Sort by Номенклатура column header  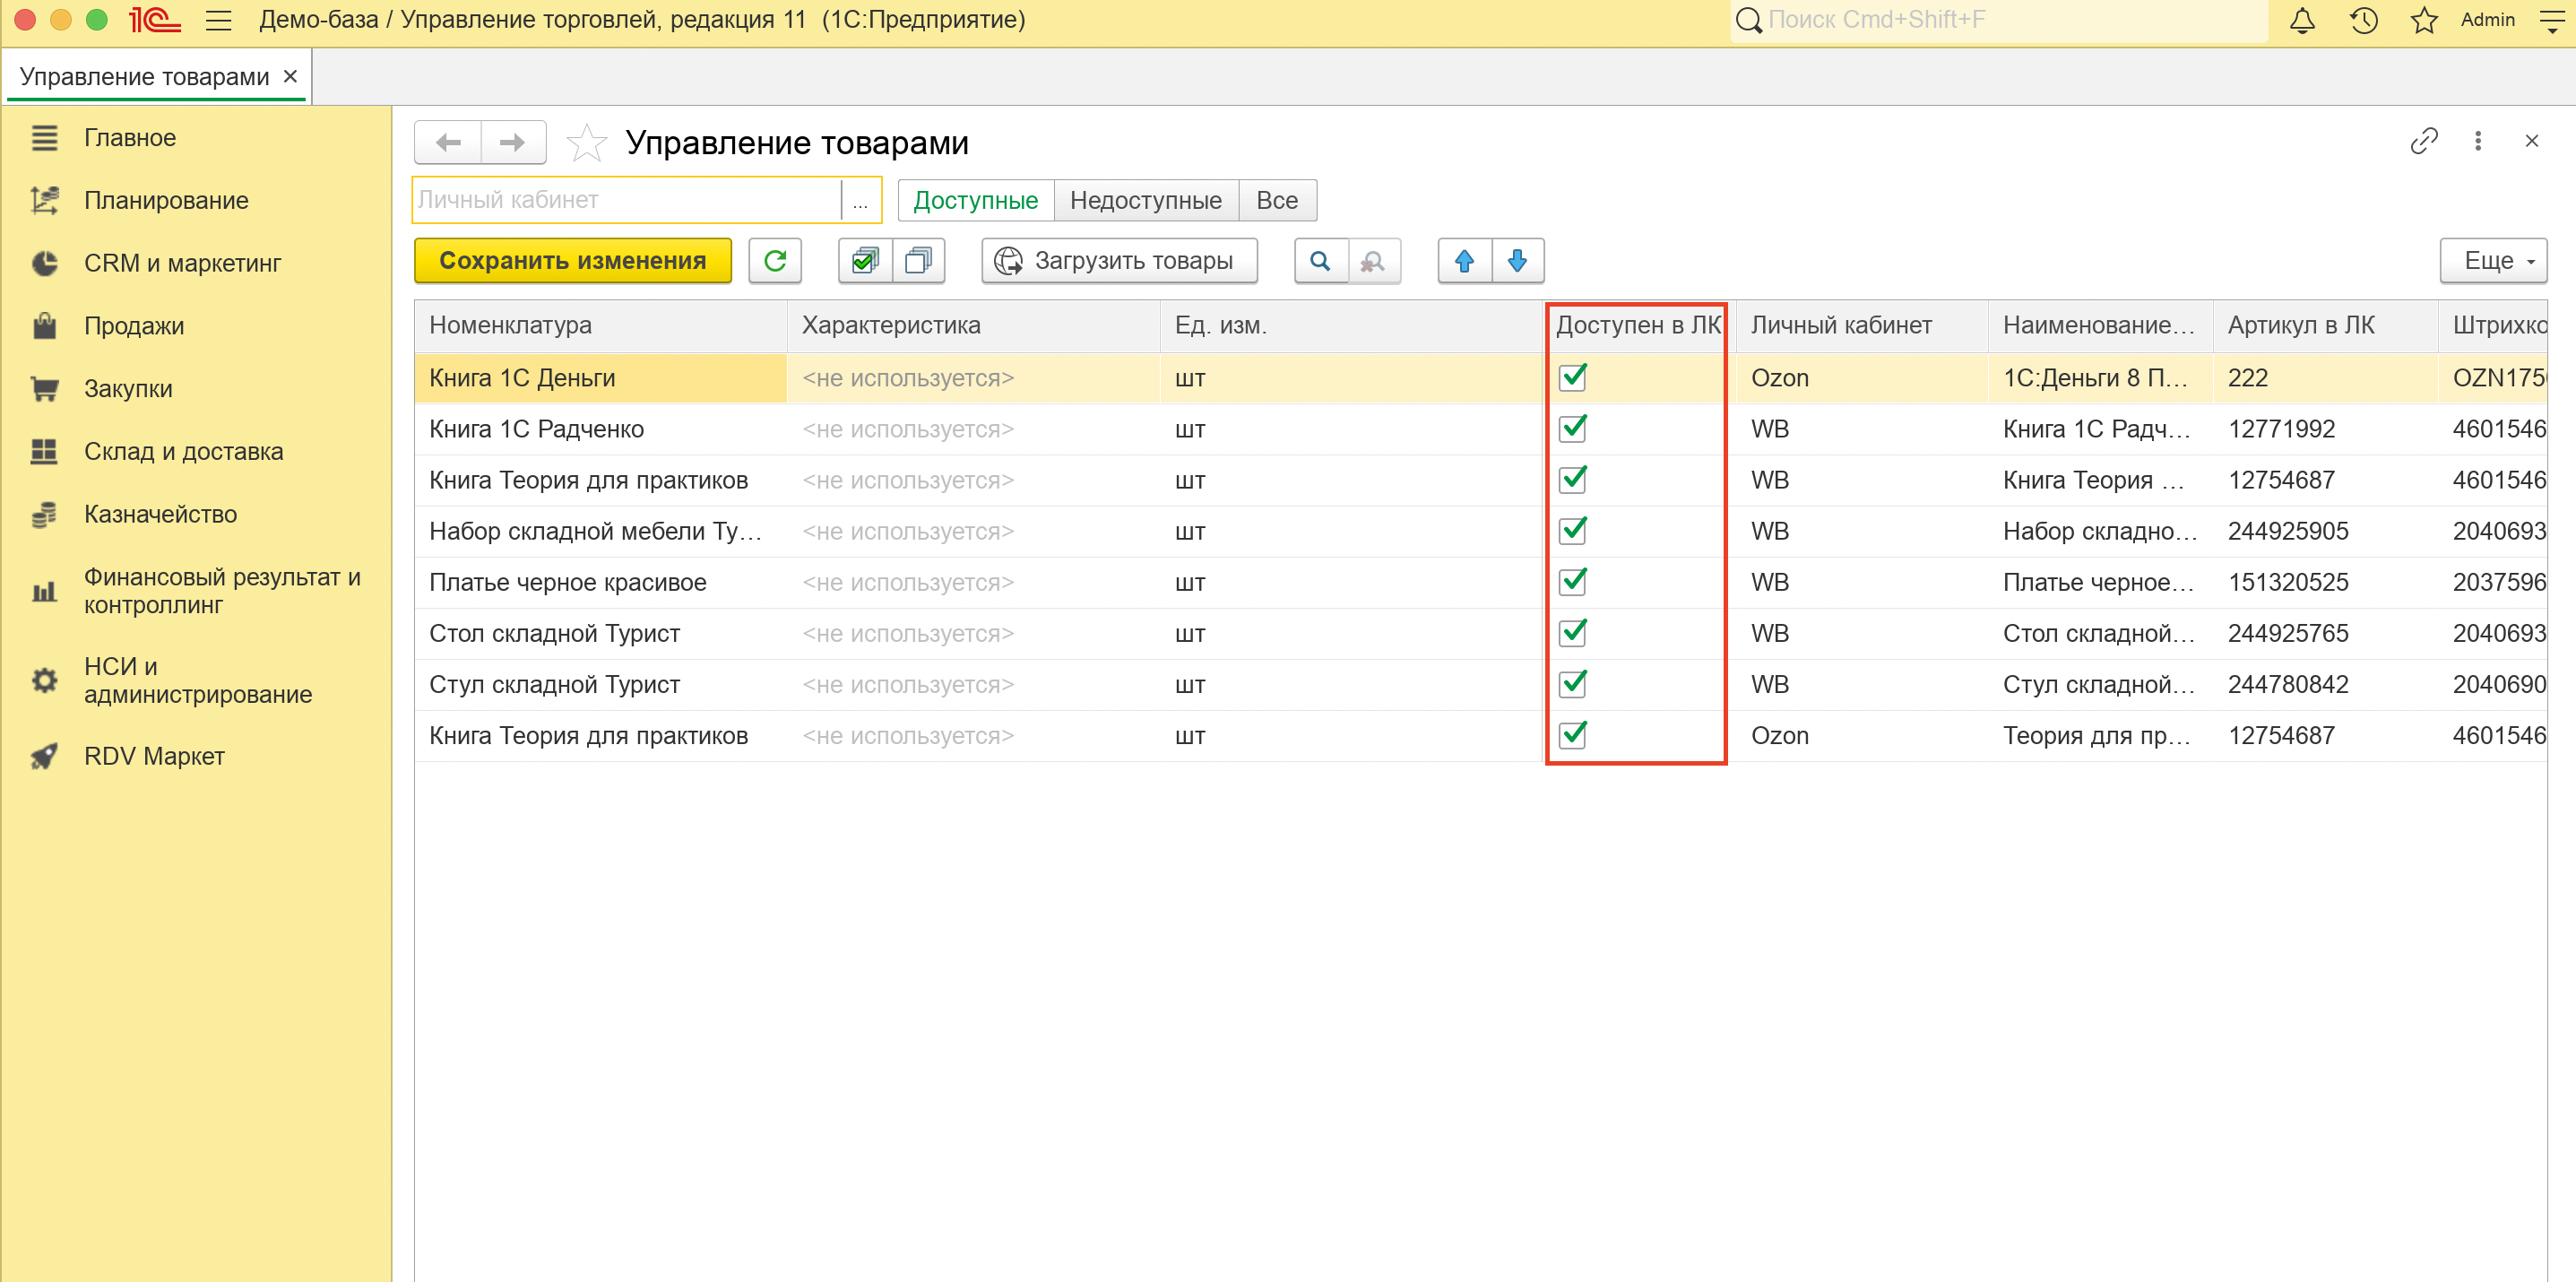coord(601,326)
